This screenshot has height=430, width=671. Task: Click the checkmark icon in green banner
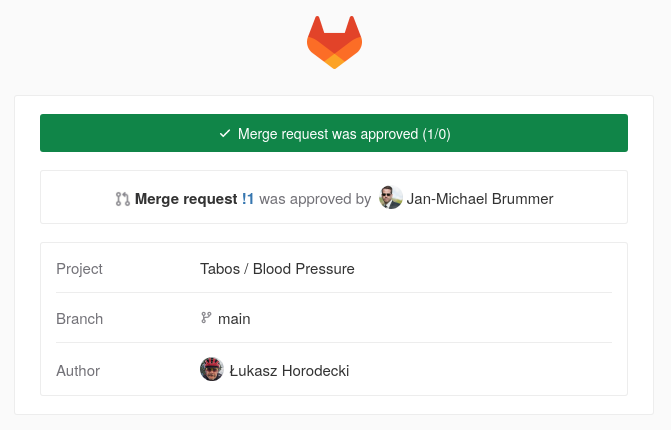(x=224, y=134)
